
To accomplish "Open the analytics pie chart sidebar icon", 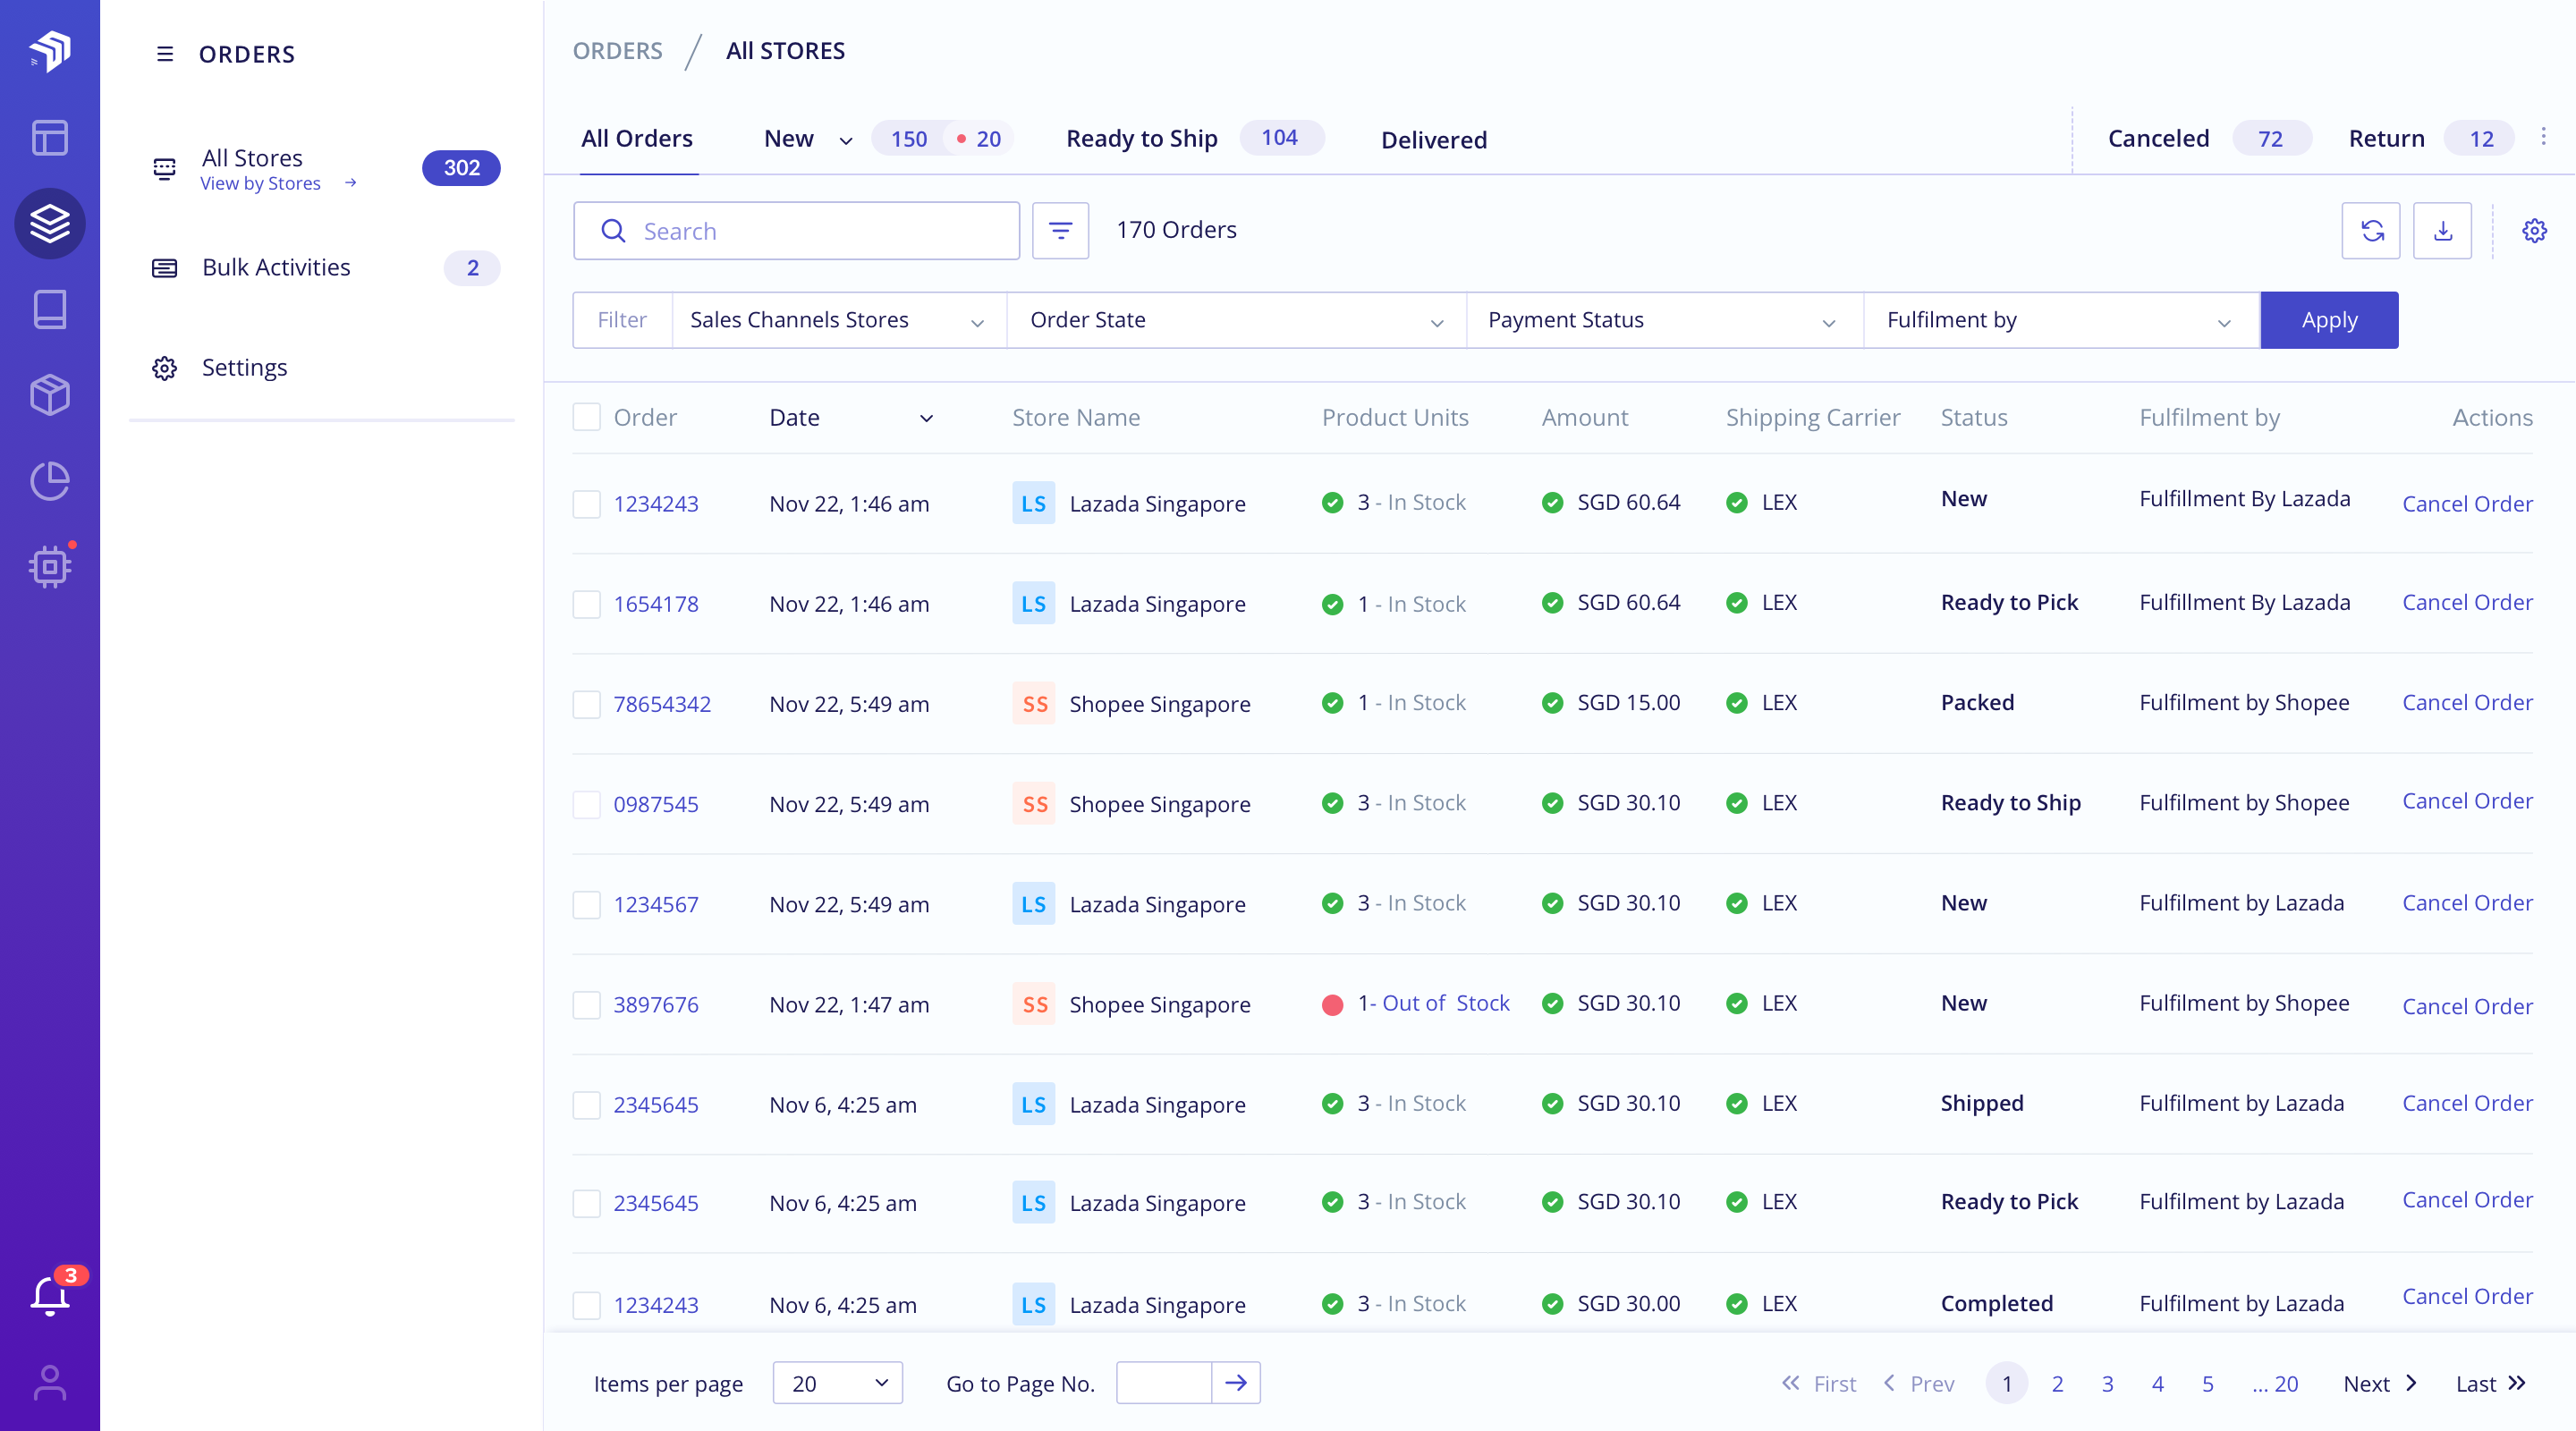I will pos(49,481).
